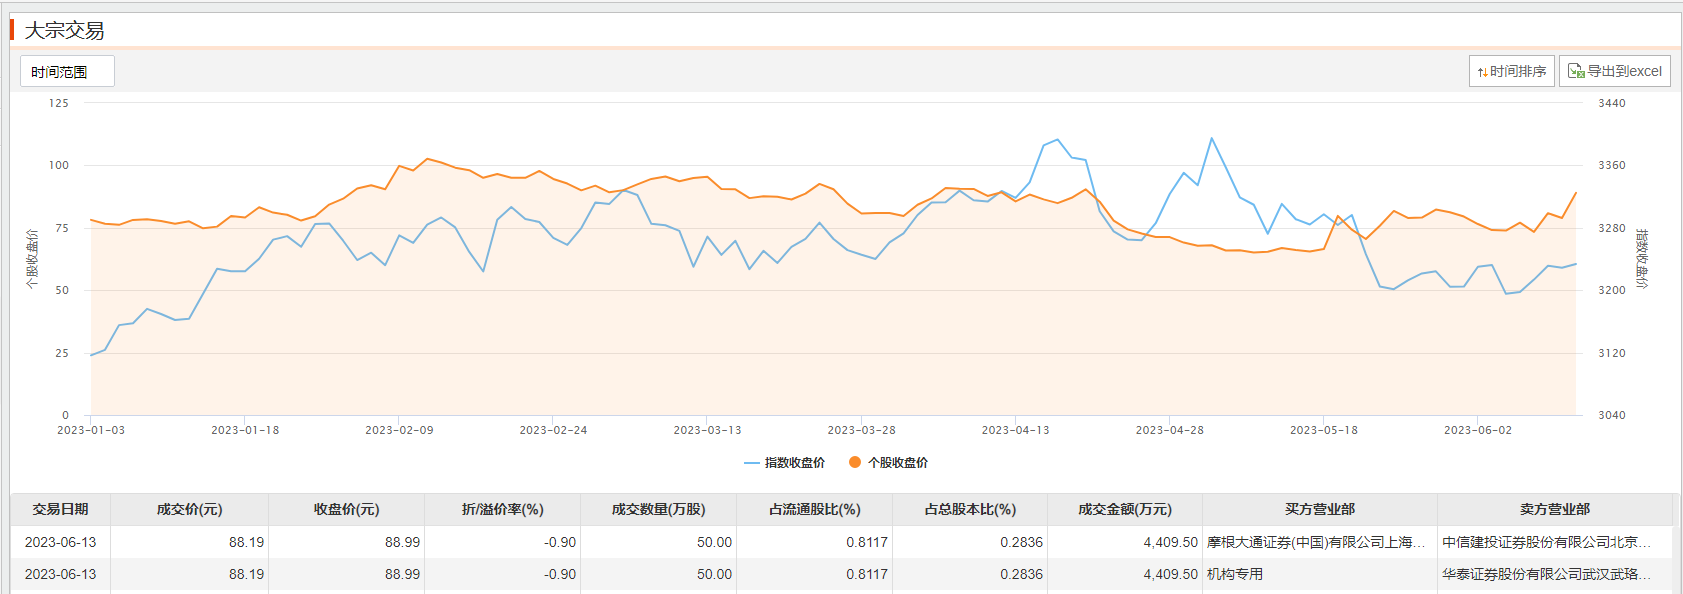Click 0.2836 total share ratio in 机构专用 row
The image size is (1683, 594).
1021,574
